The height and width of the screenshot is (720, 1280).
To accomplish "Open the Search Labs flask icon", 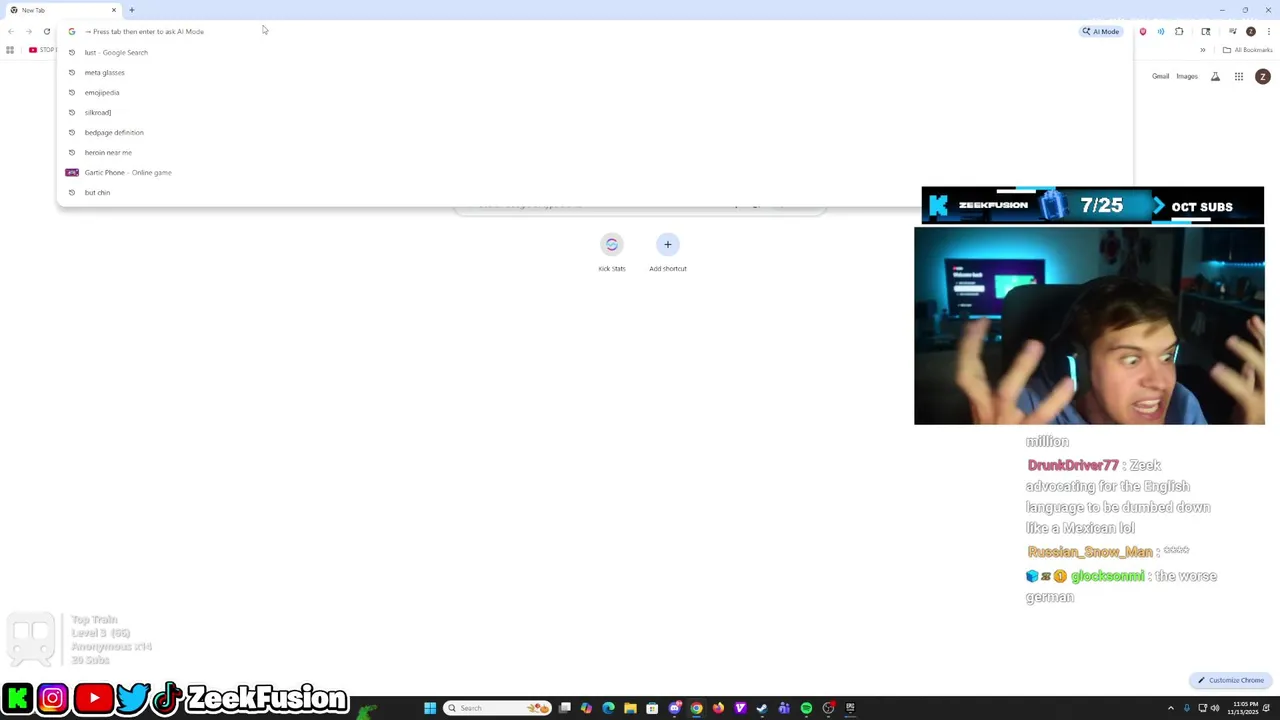I will pyautogui.click(x=1215, y=76).
